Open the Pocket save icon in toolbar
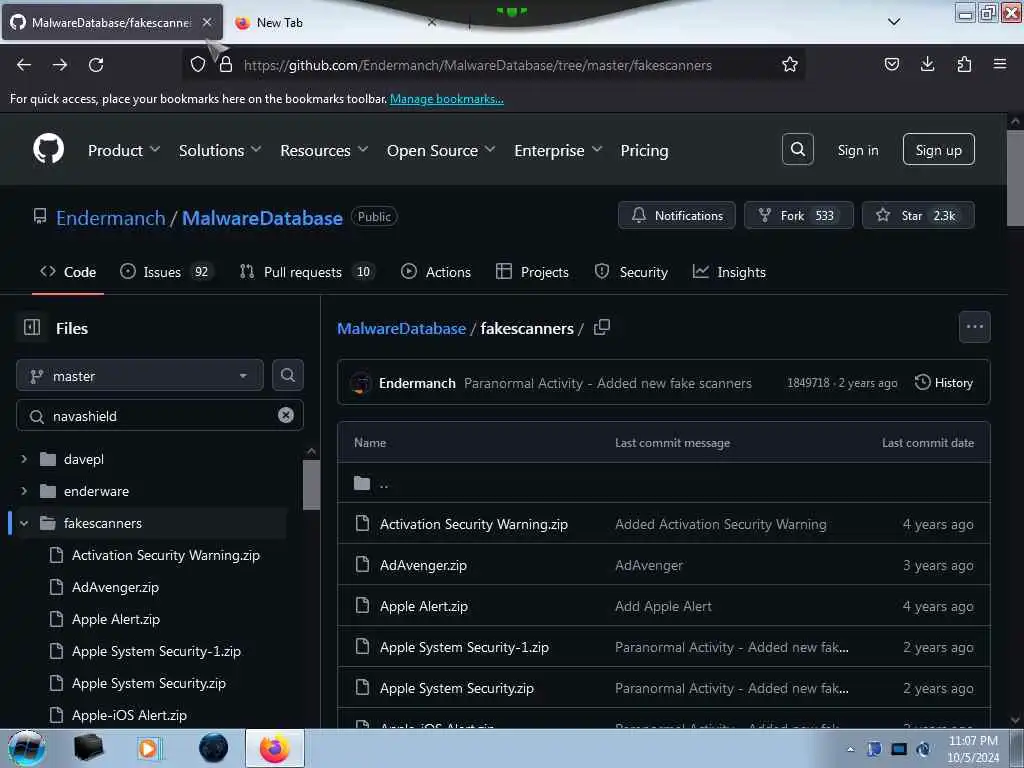Viewport: 1024px width, 768px height. tap(891, 64)
